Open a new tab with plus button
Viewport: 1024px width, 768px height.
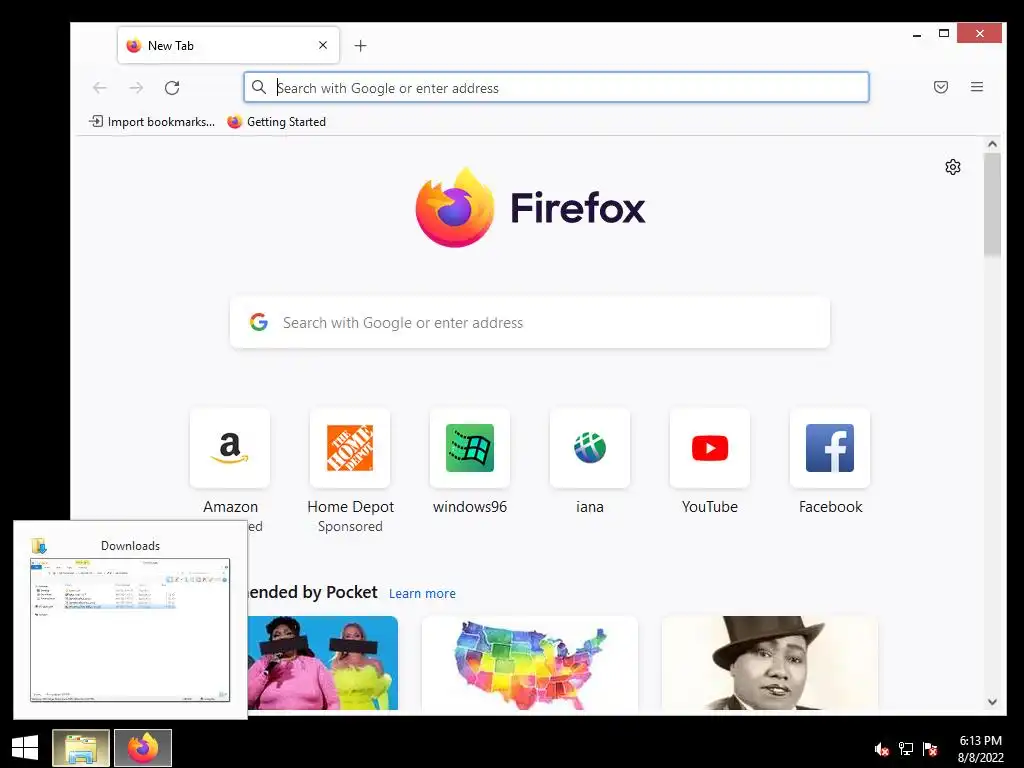pos(360,46)
